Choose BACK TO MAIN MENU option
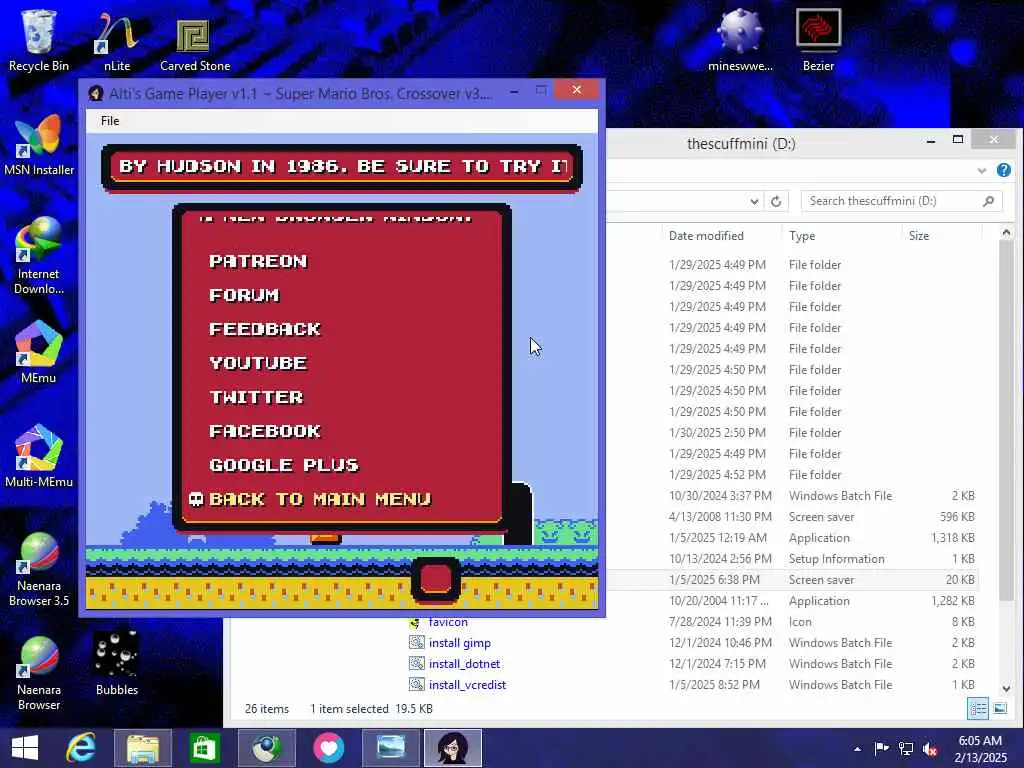 (x=320, y=499)
